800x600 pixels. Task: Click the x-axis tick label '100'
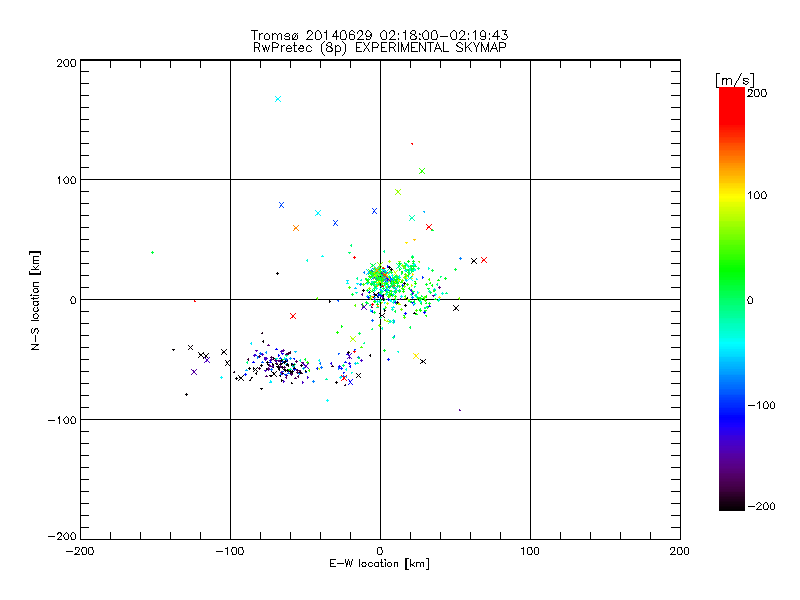[530, 552]
